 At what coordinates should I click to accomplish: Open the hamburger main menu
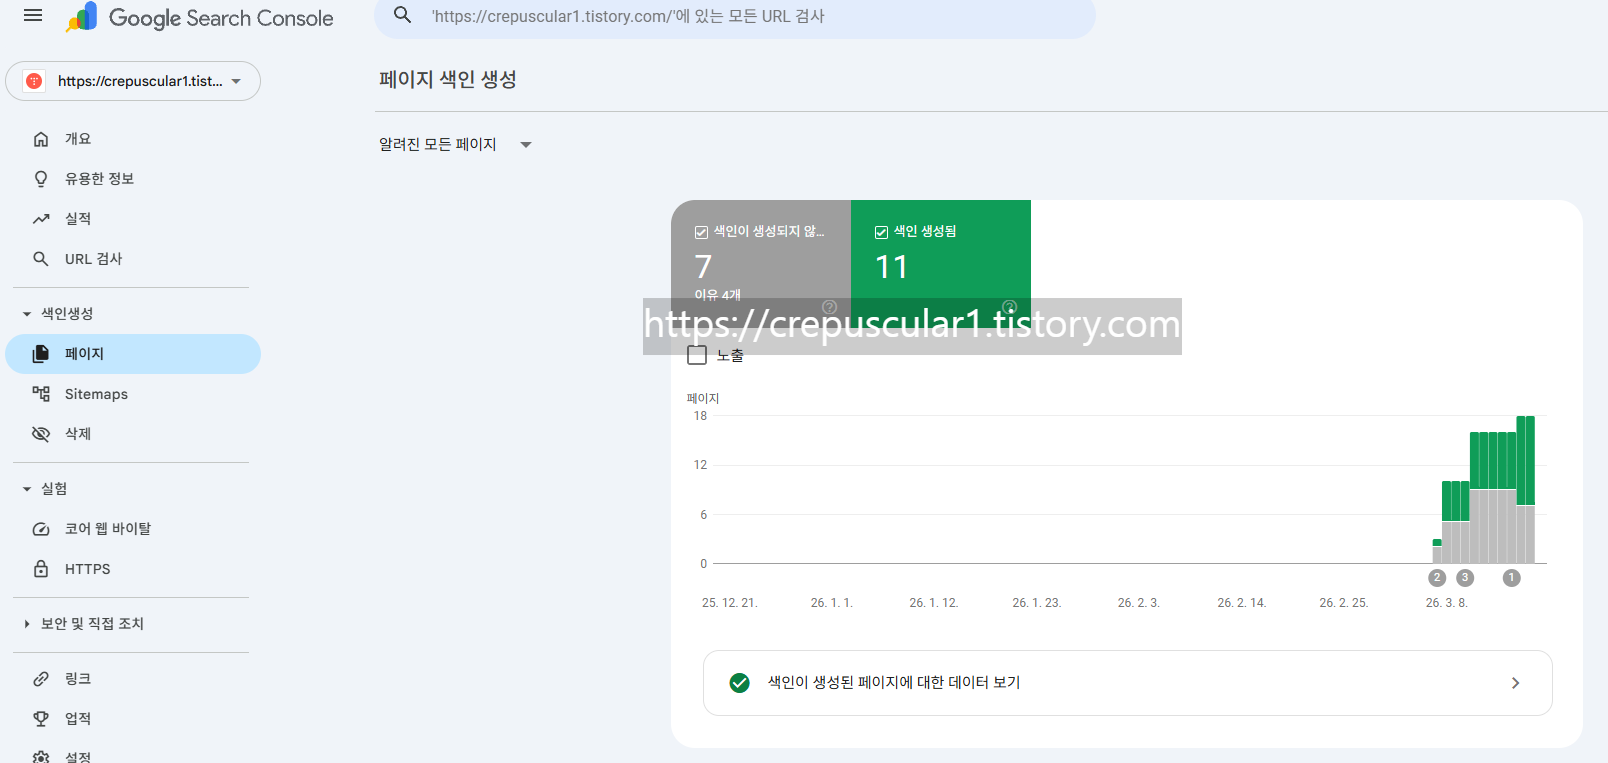coord(33,16)
